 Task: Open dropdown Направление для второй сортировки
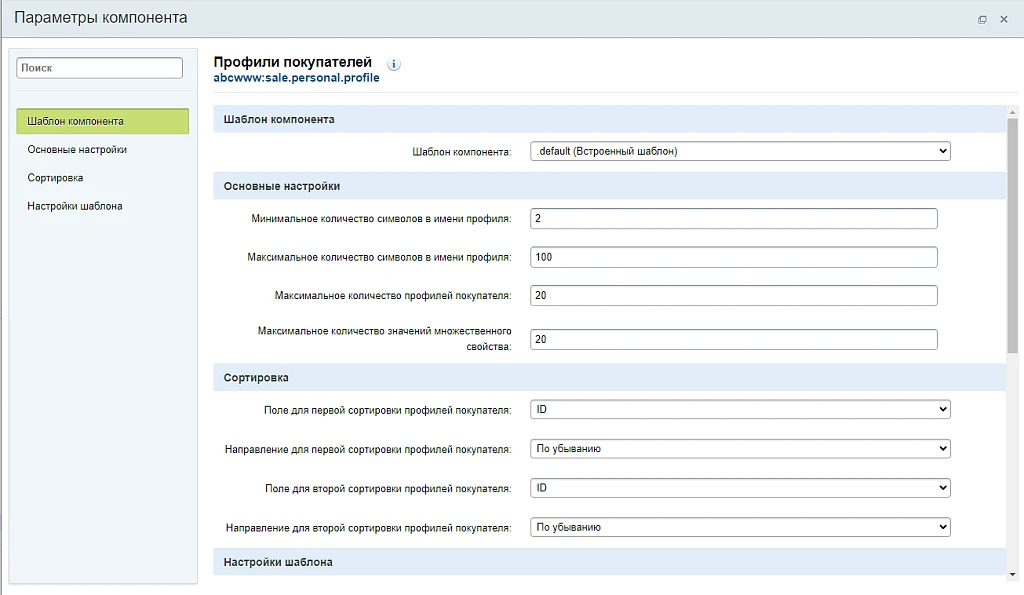(x=740, y=527)
